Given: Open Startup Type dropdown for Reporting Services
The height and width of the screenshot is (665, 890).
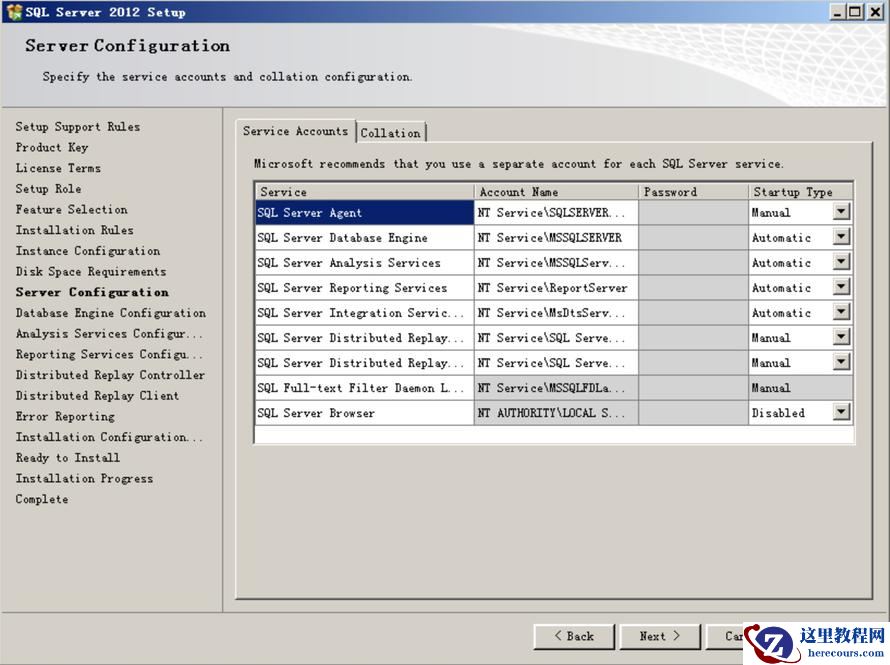Looking at the screenshot, I should pos(841,287).
